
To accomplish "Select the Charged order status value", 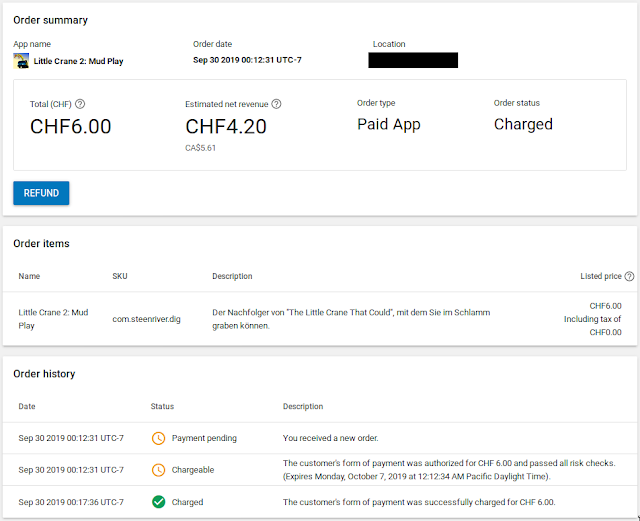I will pos(523,125).
